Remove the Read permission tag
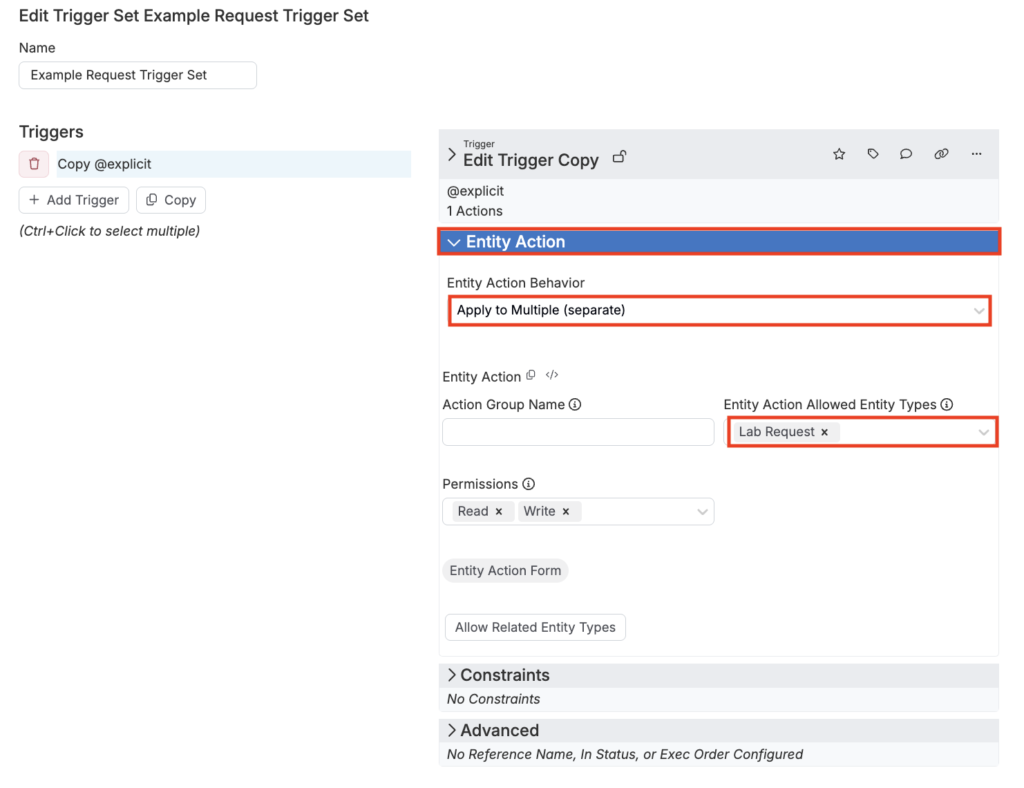1024x788 pixels. (x=499, y=512)
